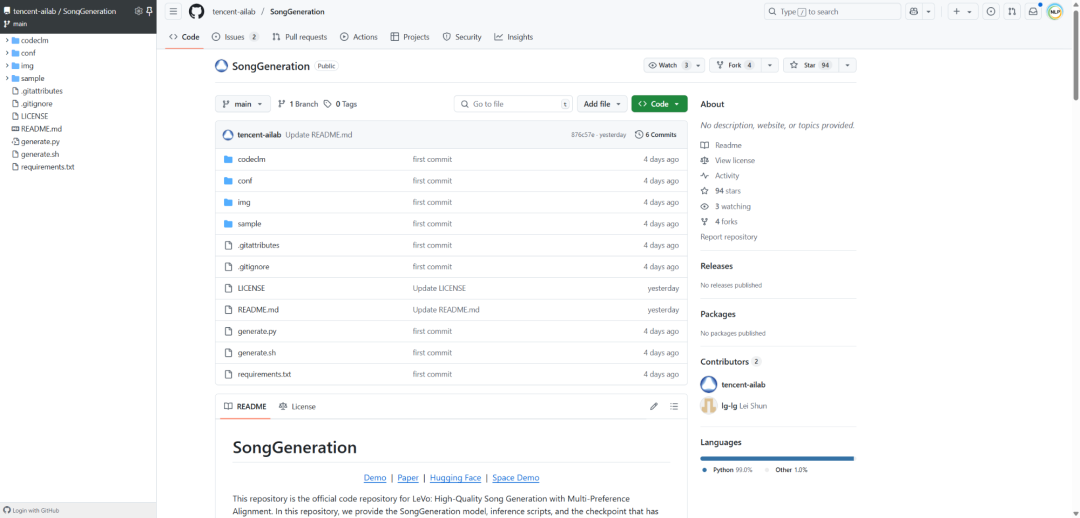Star the SongGeneration repository
This screenshot has height=518, width=1080.
810,65
